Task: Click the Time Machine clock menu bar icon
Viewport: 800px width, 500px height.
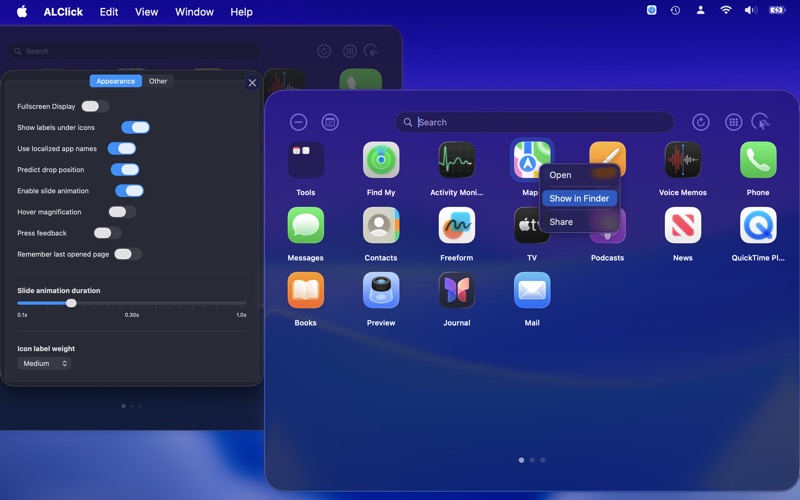Action: point(675,10)
